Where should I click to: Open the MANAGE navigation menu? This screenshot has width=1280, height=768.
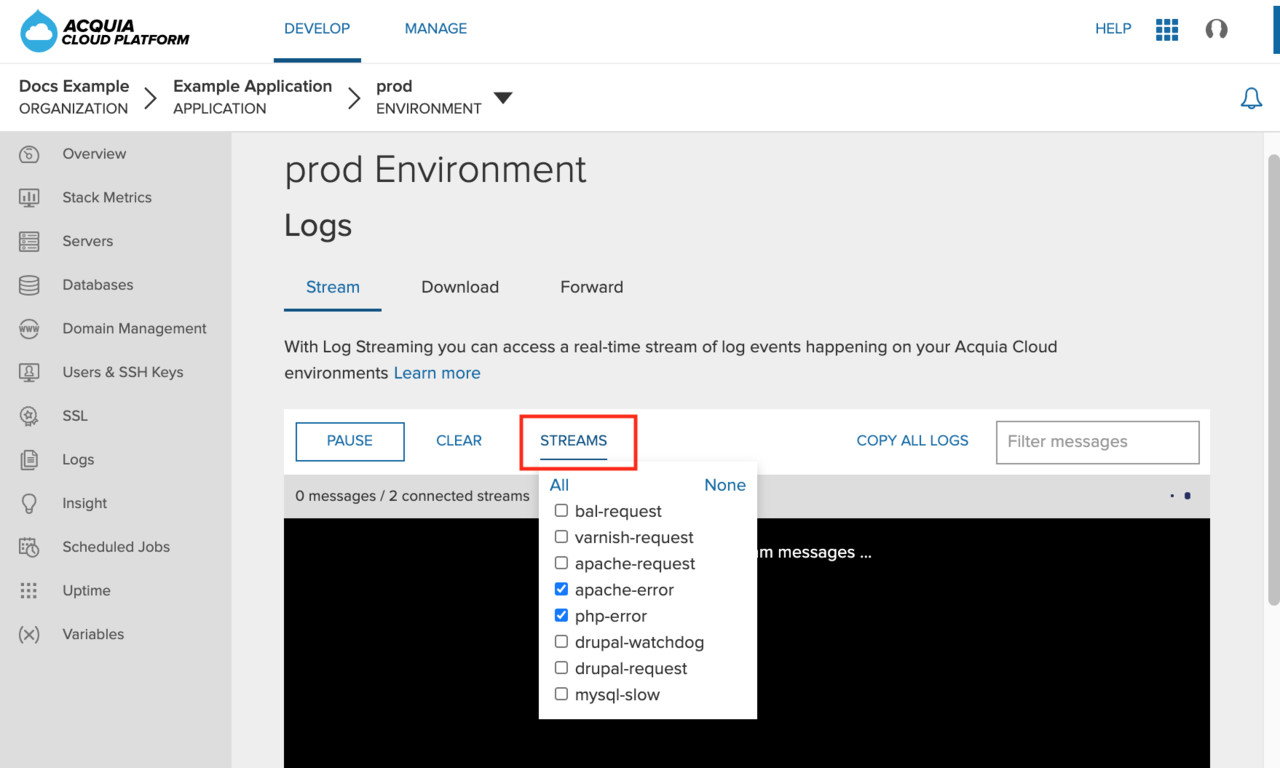(x=436, y=28)
